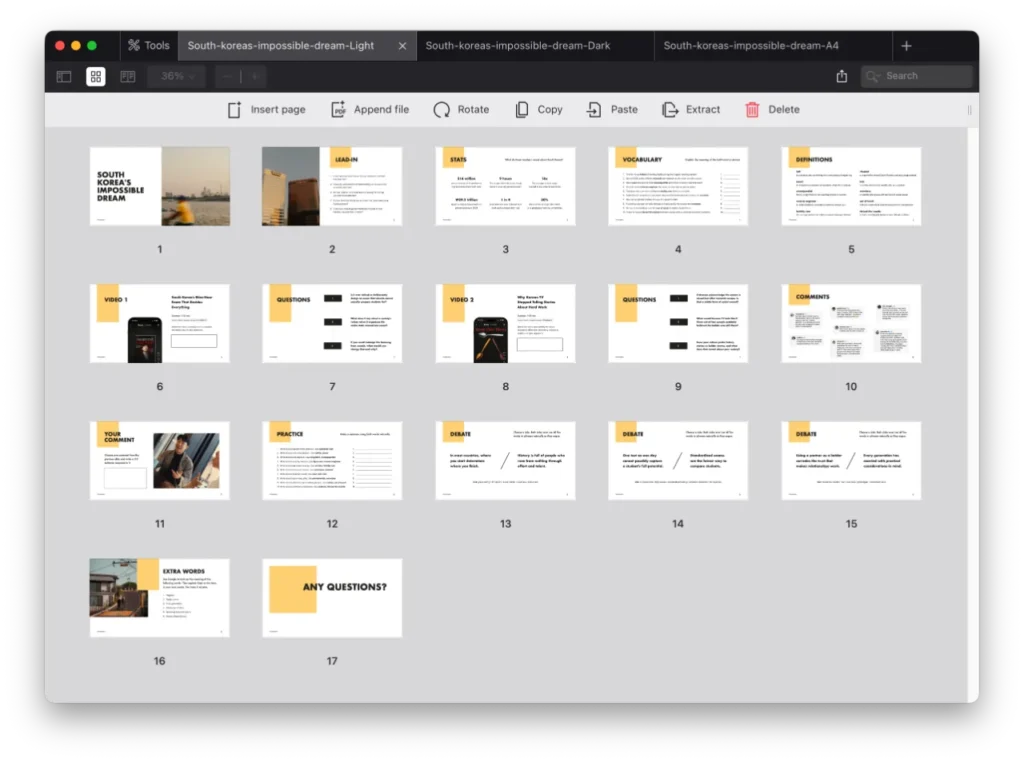The height and width of the screenshot is (762, 1024).
Task: Select the South-koreas-impossible-dream-Light tab
Action: click(x=281, y=46)
